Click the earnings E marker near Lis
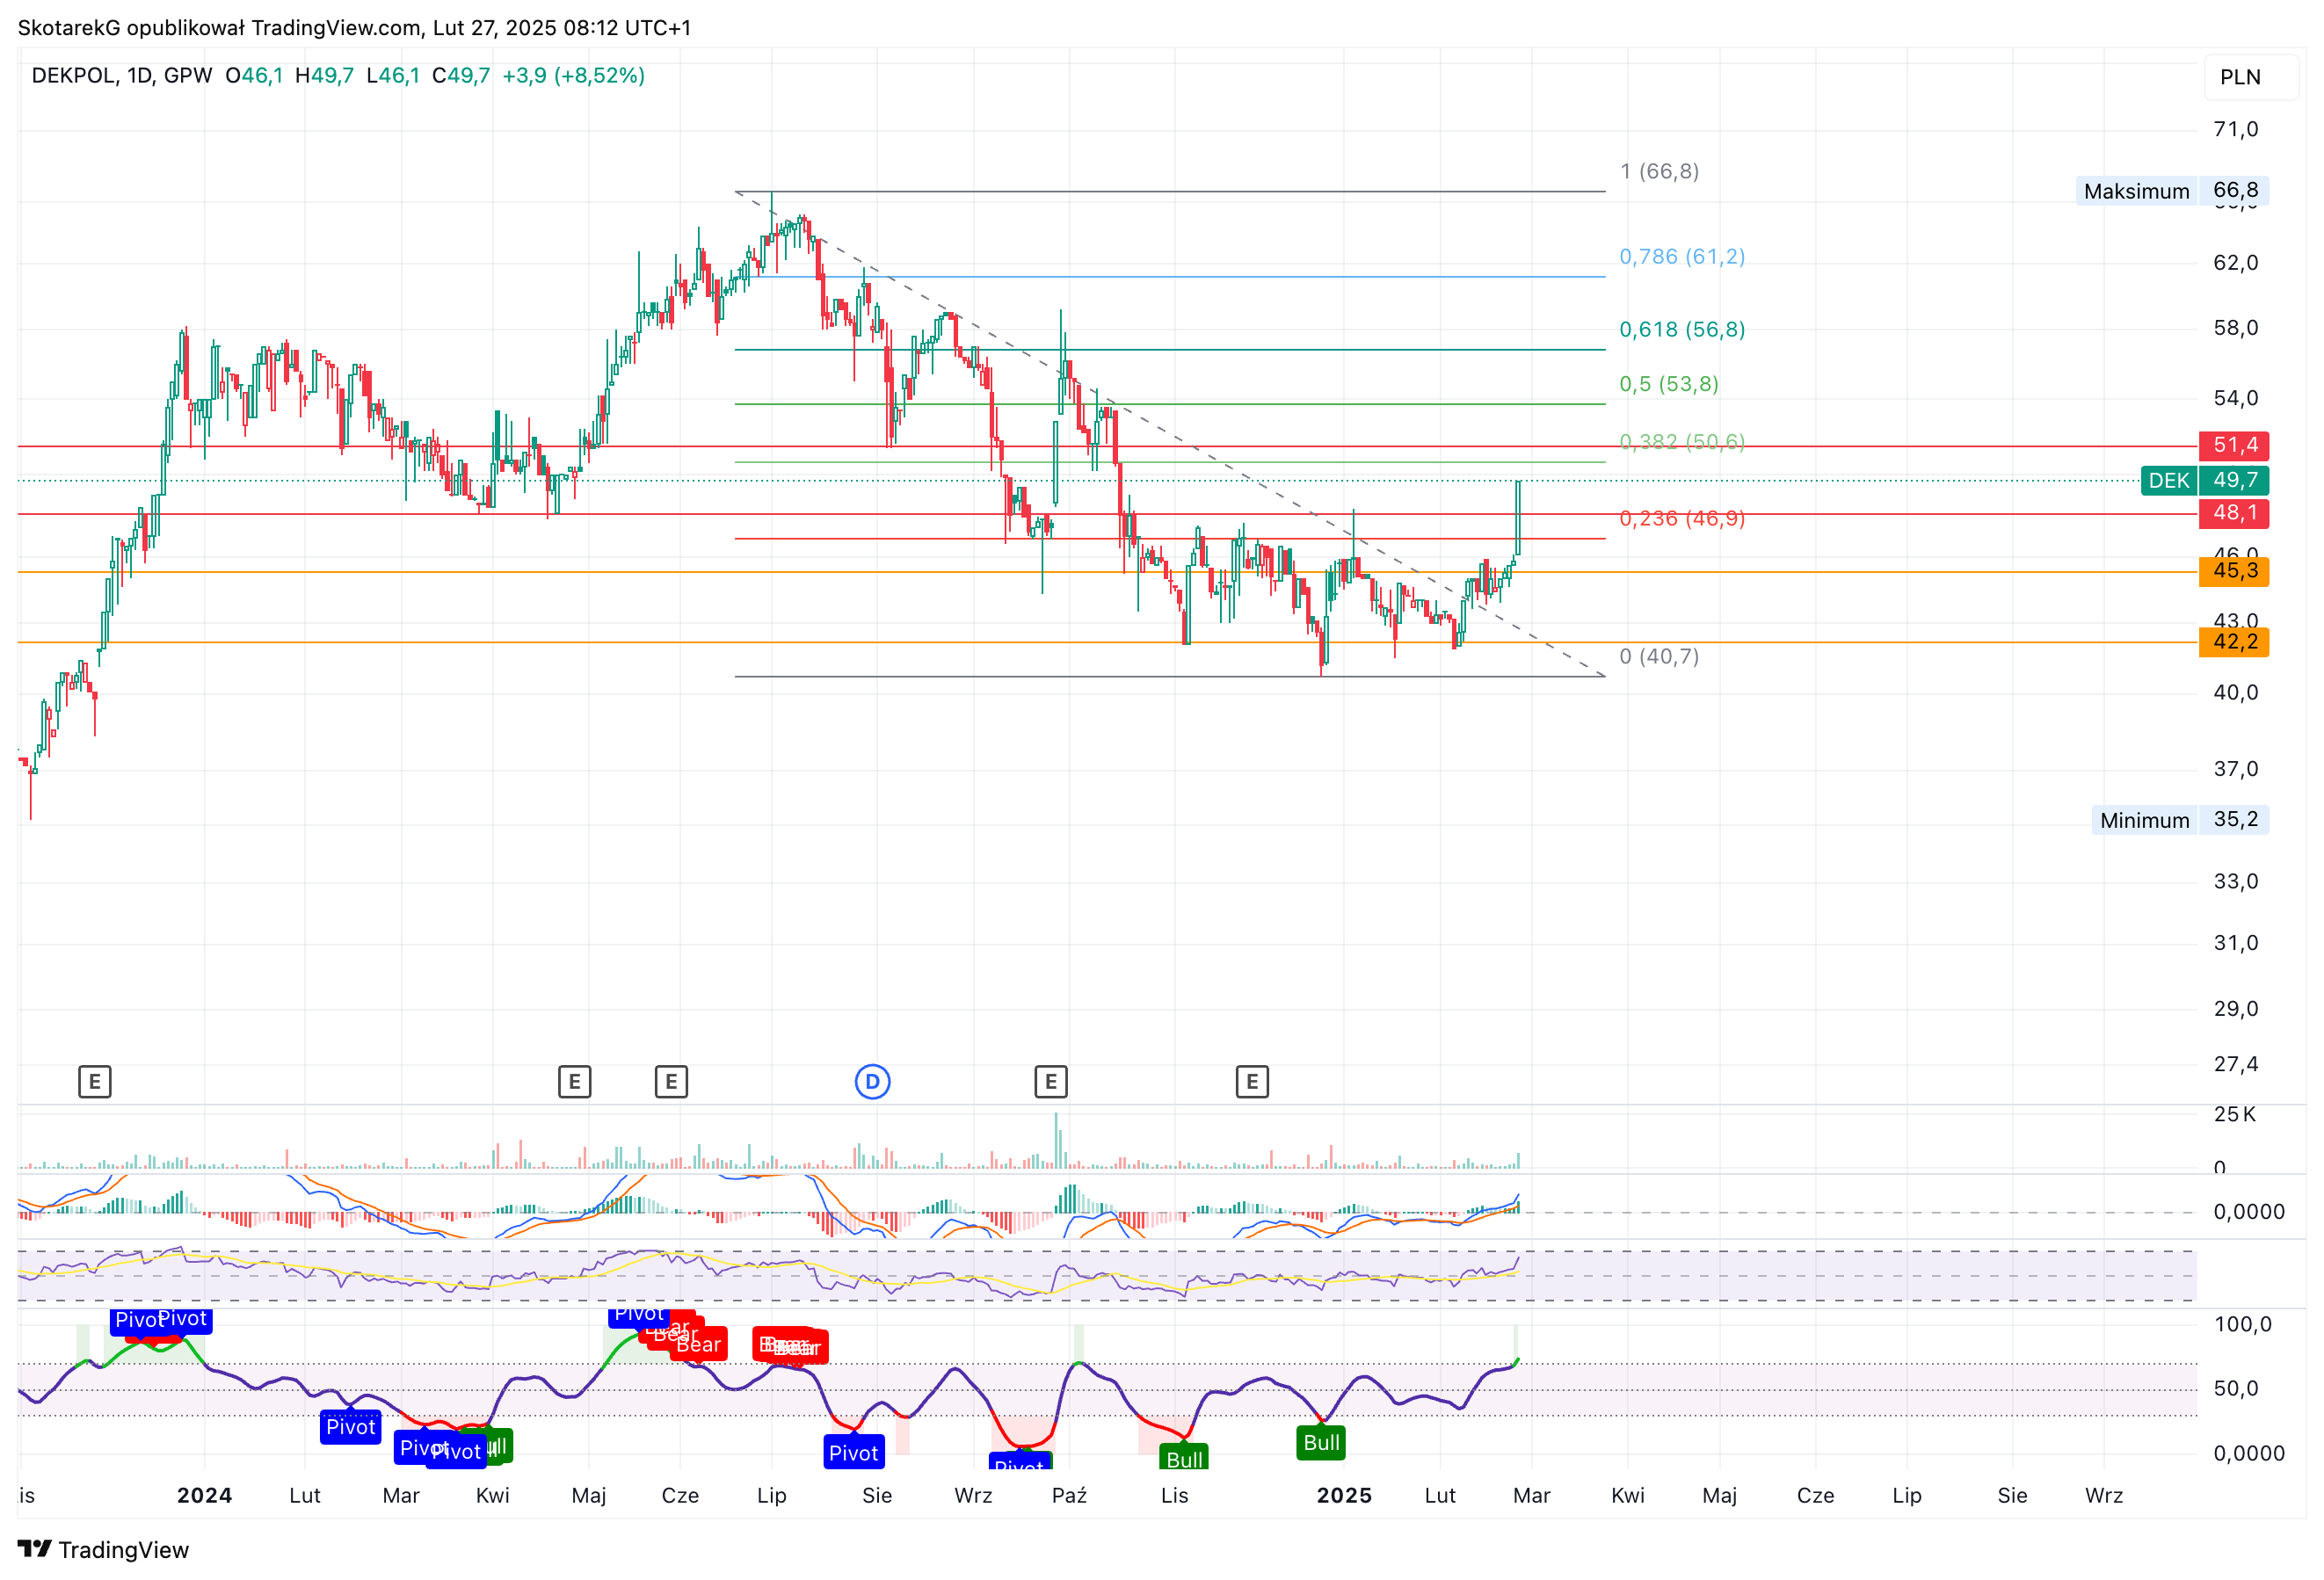 (x=1252, y=1081)
